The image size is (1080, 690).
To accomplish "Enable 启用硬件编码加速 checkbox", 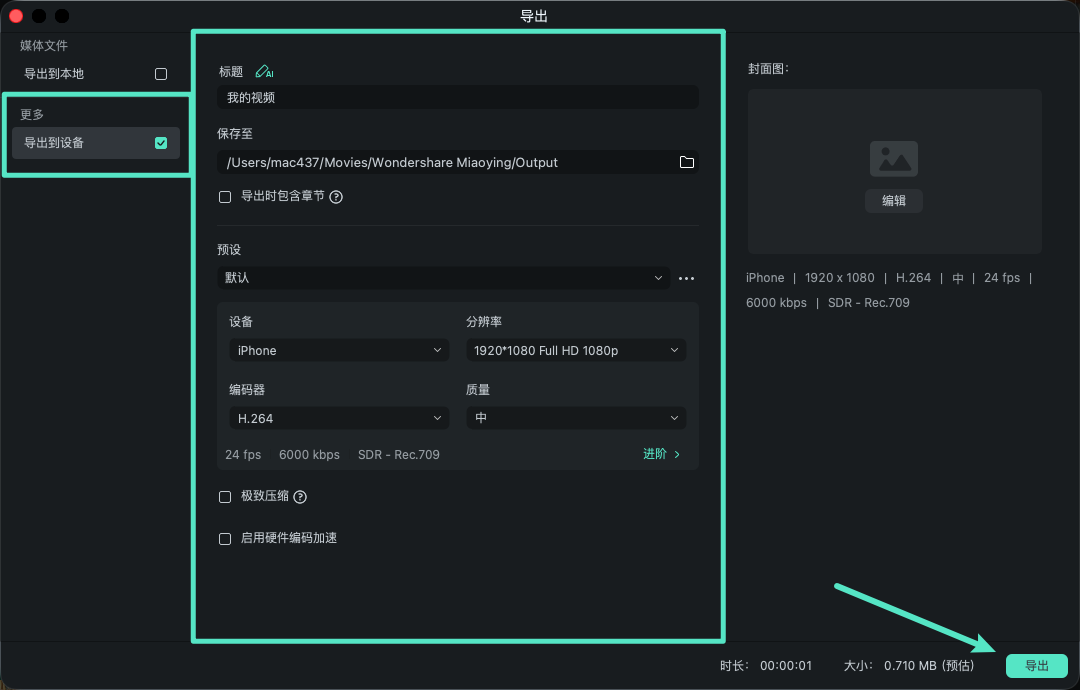I will coord(225,539).
